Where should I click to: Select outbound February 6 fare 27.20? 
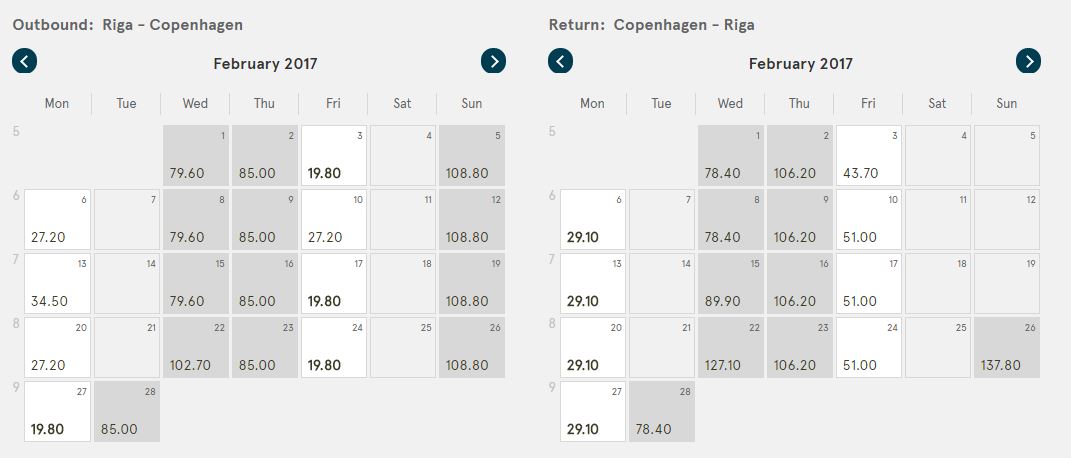(x=57, y=220)
